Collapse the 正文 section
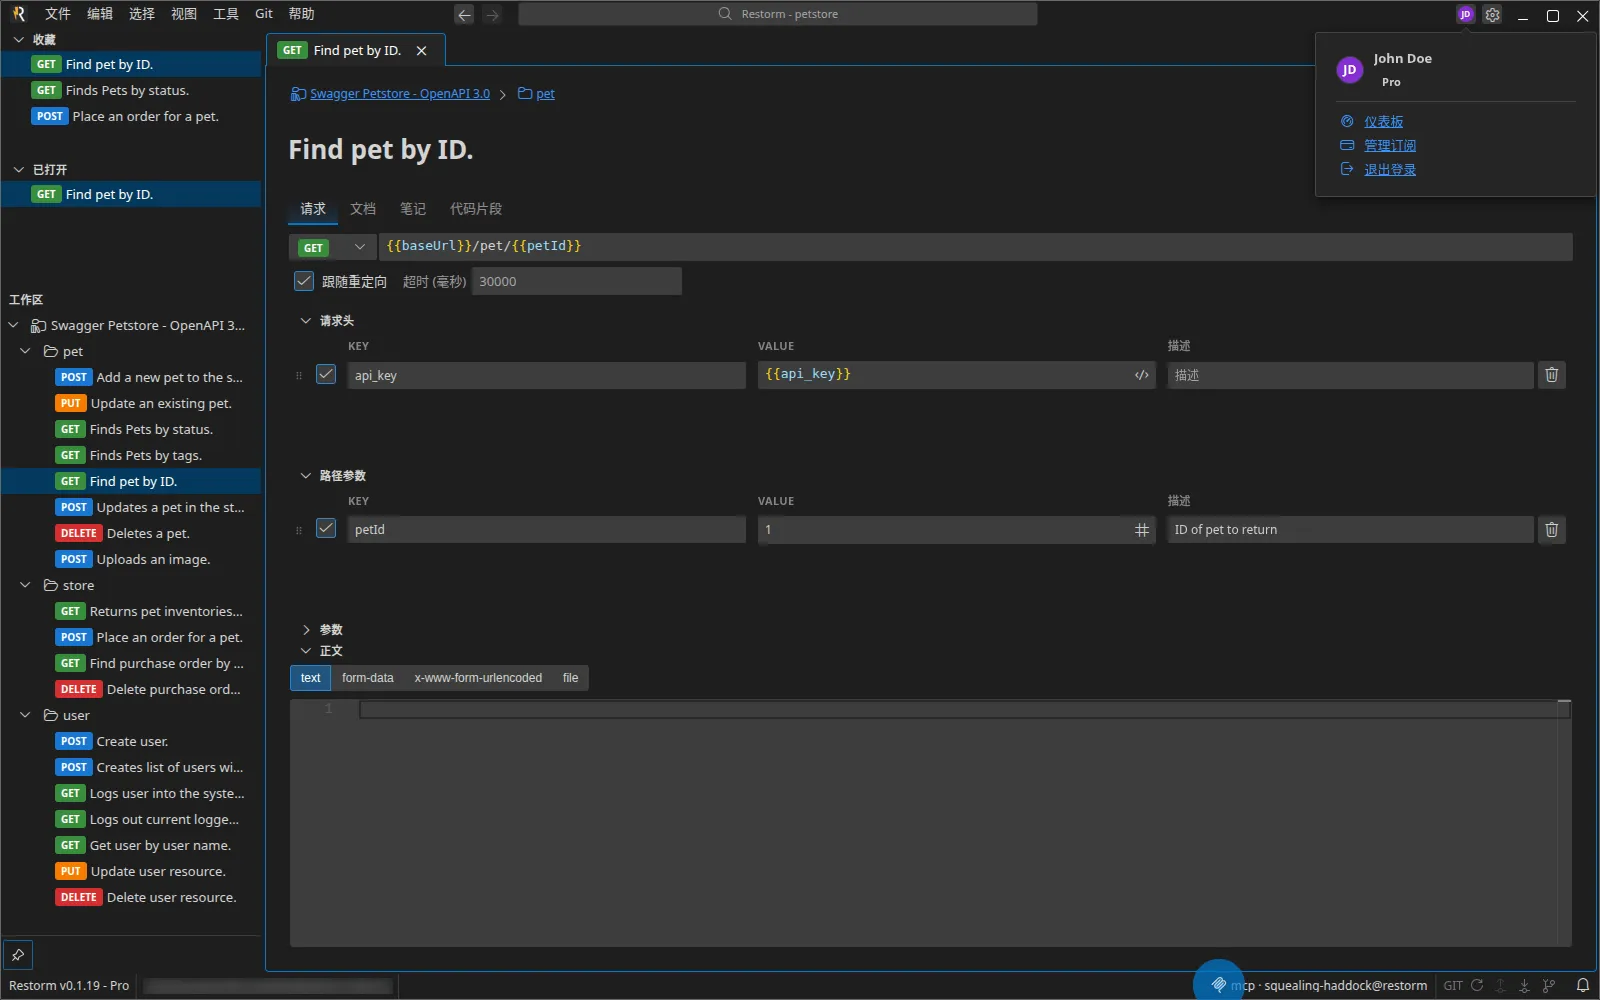 click(306, 651)
